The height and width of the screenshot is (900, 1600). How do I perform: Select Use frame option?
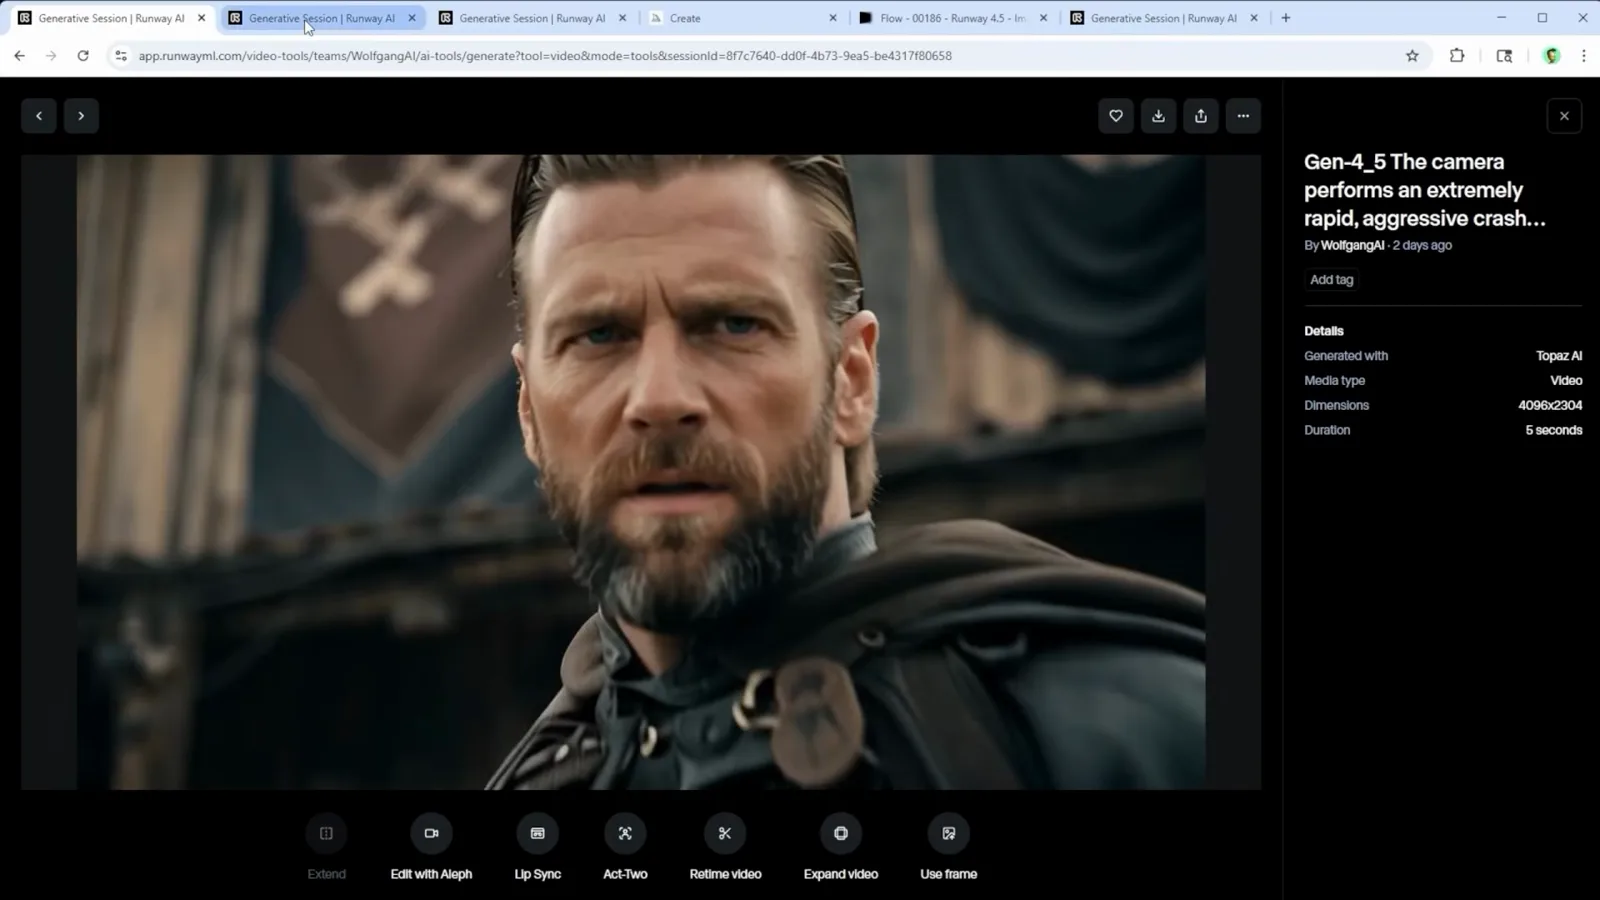pos(948,833)
